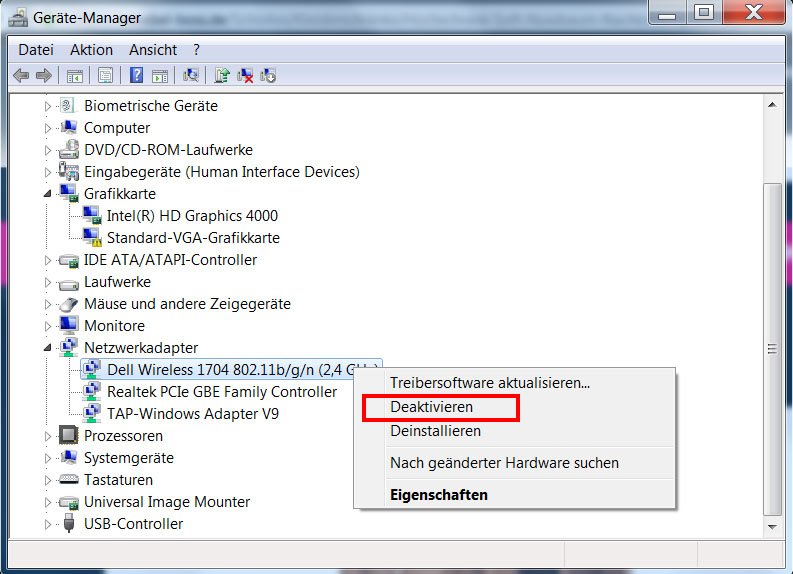The width and height of the screenshot is (793, 574).
Task: Expand the Universal Image Mounter node
Action: (48, 502)
